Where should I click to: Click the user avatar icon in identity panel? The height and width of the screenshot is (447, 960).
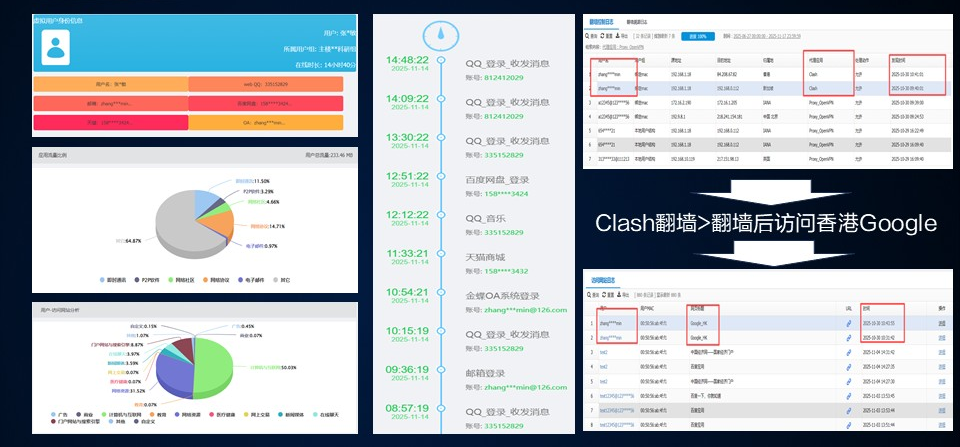click(x=56, y=47)
